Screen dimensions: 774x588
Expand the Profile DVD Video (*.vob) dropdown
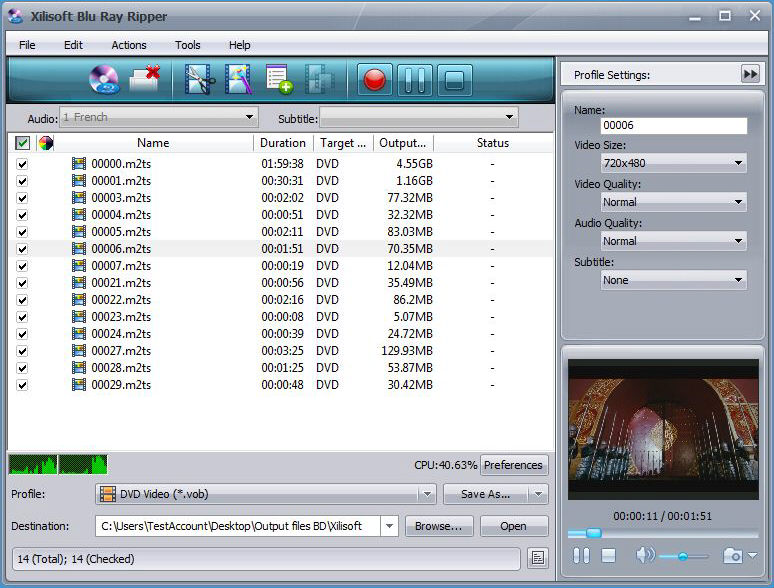pyautogui.click(x=426, y=494)
